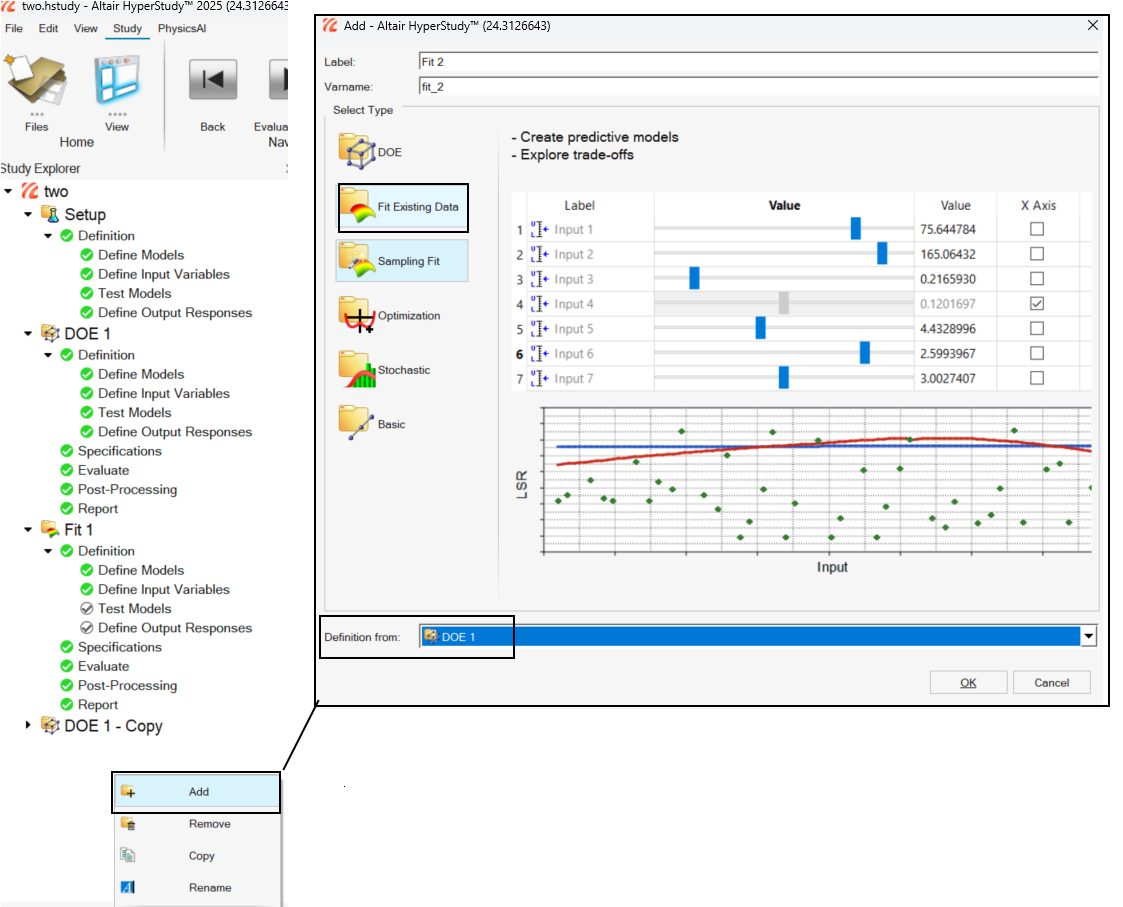Uncheck X Axis checkbox for Input 4
The width and height of the screenshot is (1123, 907).
[x=1036, y=303]
